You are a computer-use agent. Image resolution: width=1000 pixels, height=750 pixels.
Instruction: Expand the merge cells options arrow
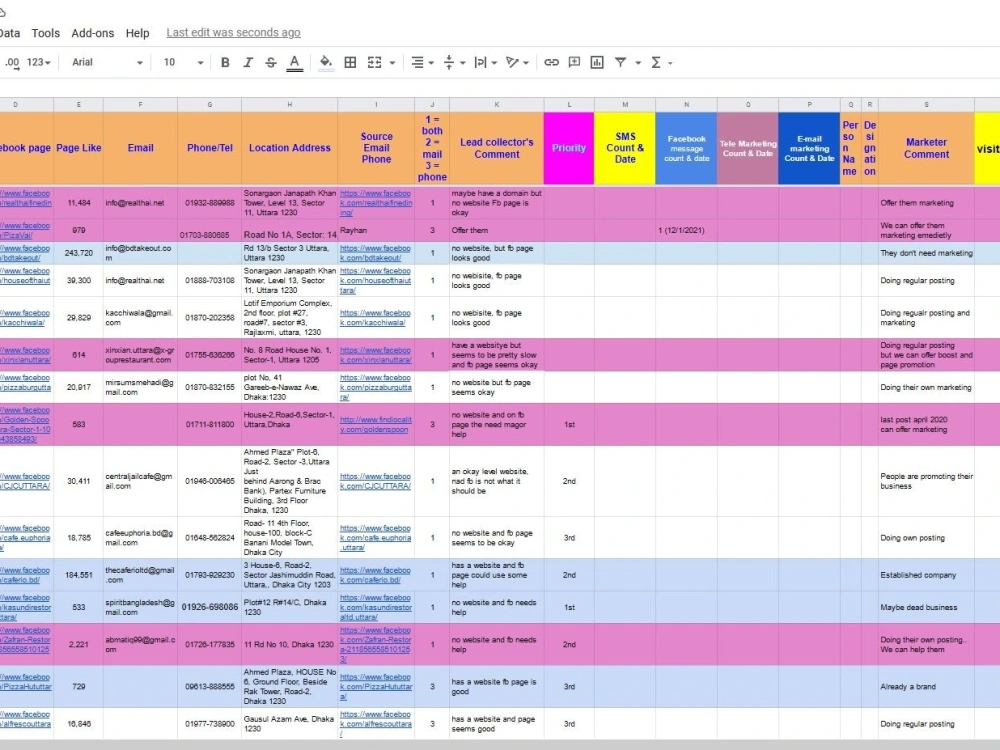392,62
